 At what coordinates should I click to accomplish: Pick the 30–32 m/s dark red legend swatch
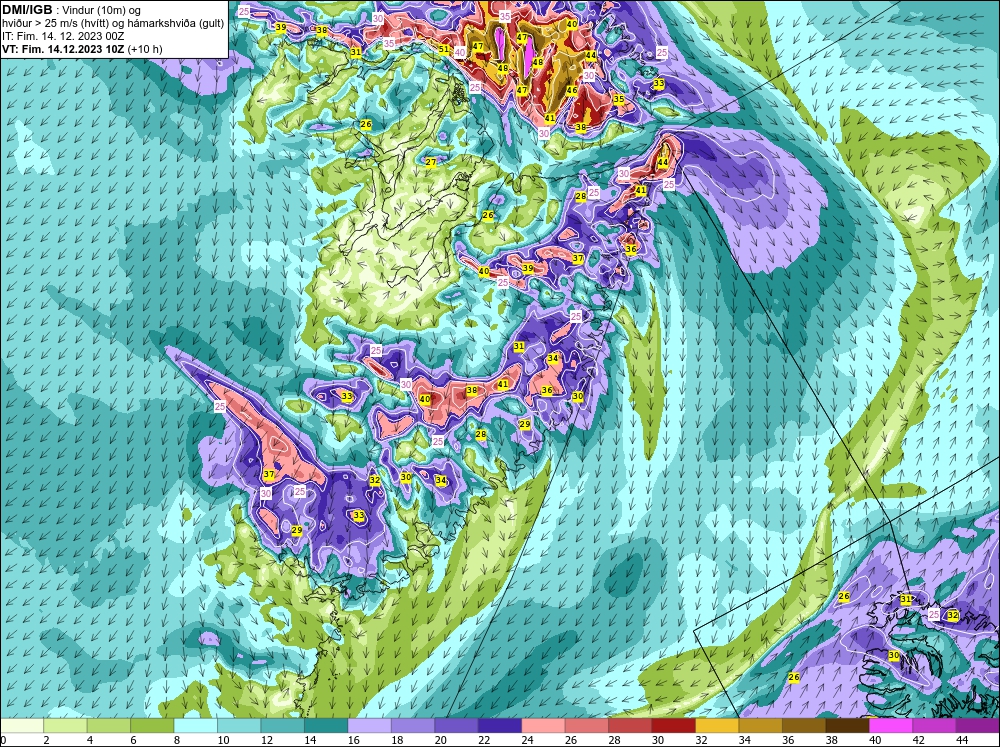click(673, 726)
